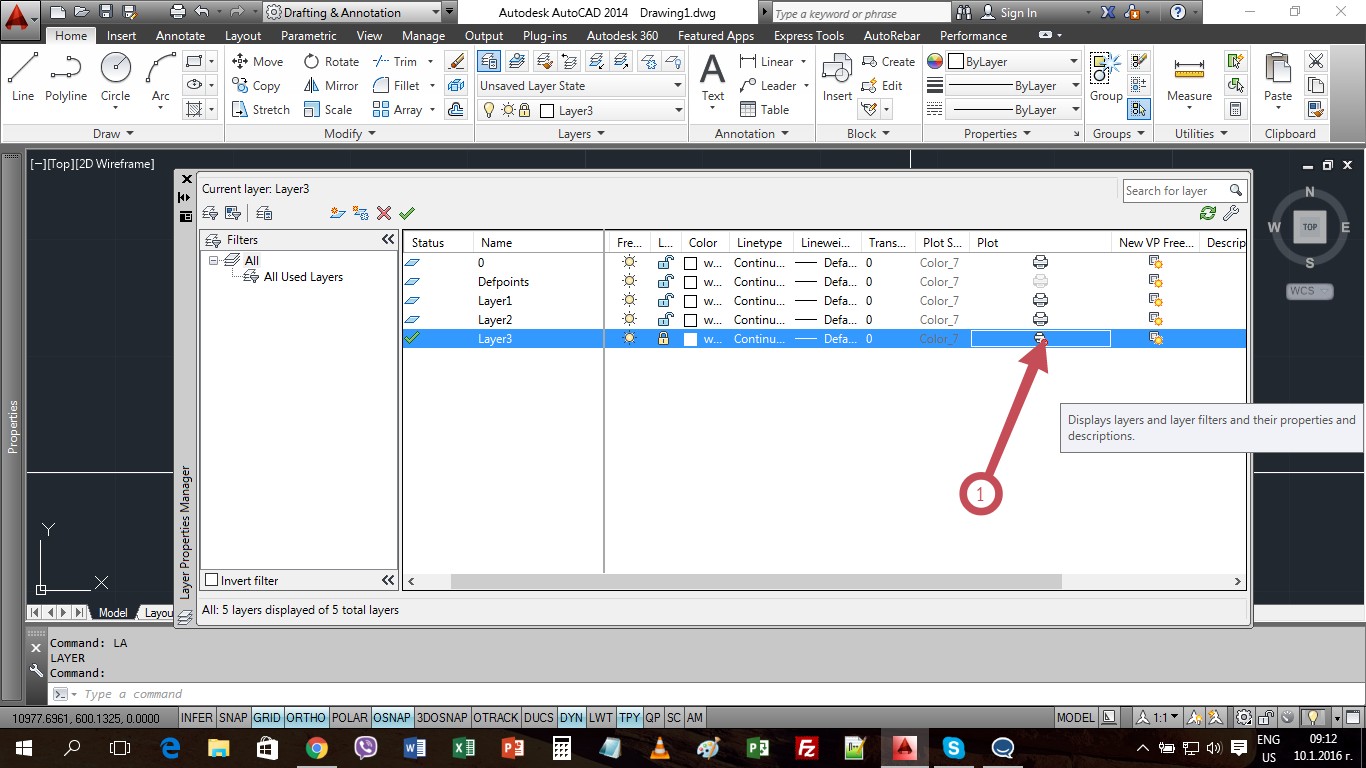Click the color swatch for Defpoints
Image resolution: width=1366 pixels, height=768 pixels.
click(690, 281)
